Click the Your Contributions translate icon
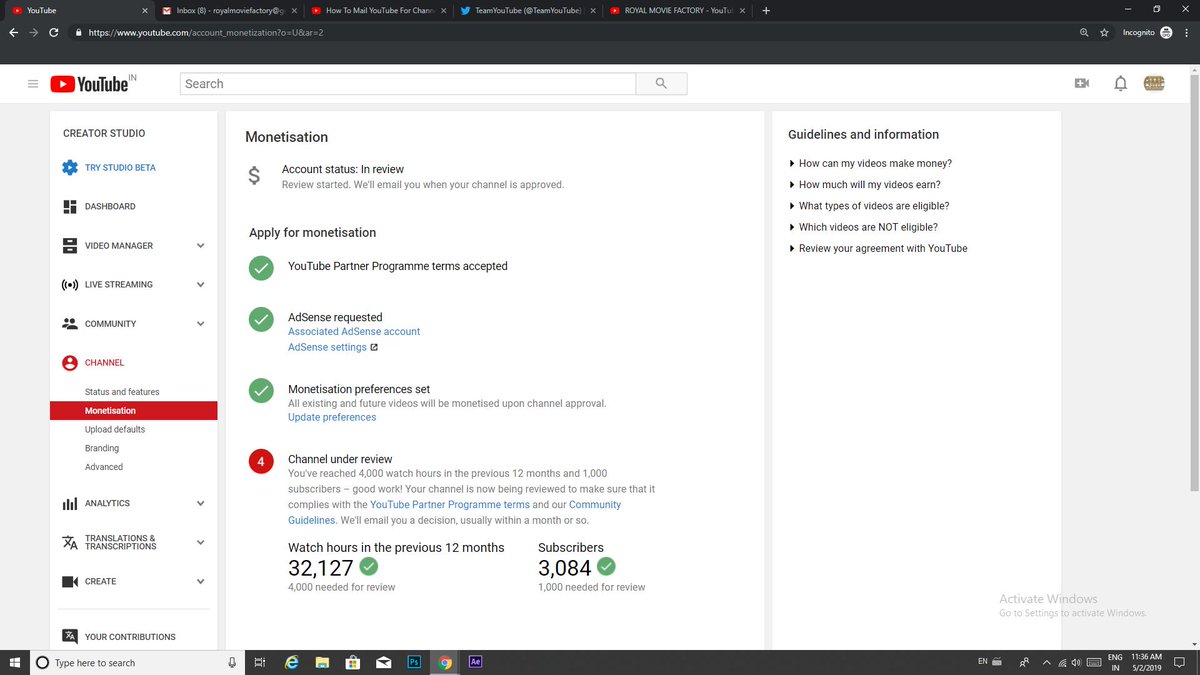This screenshot has width=1200, height=675. coord(70,636)
